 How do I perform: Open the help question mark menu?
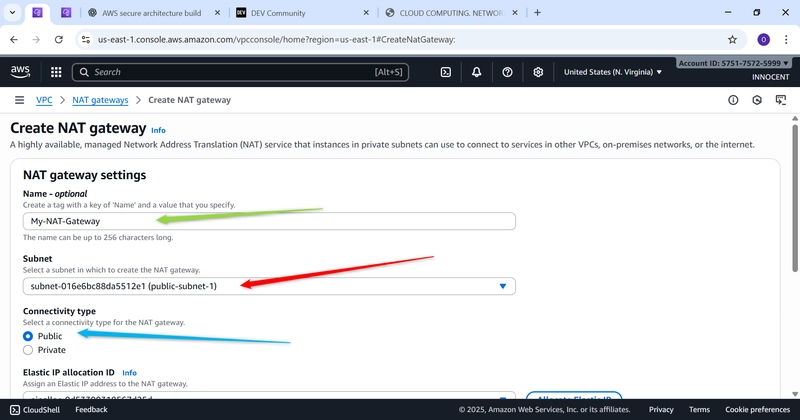(507, 72)
